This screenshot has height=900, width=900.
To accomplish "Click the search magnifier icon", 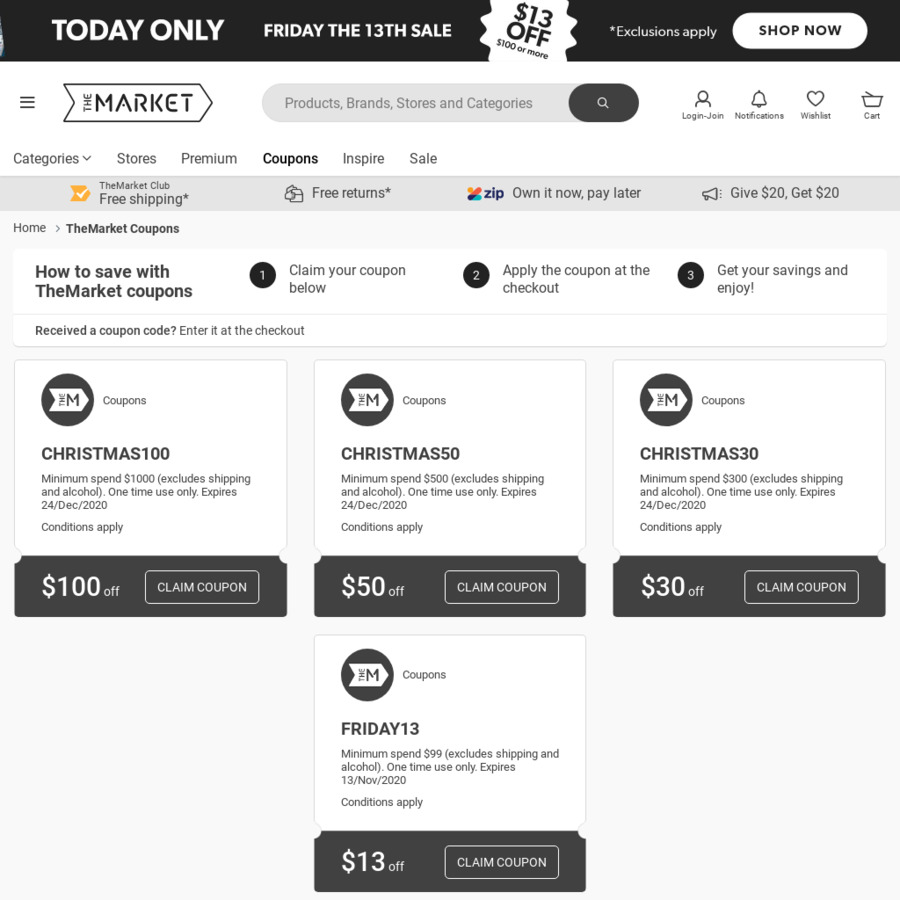I will click(x=603, y=102).
